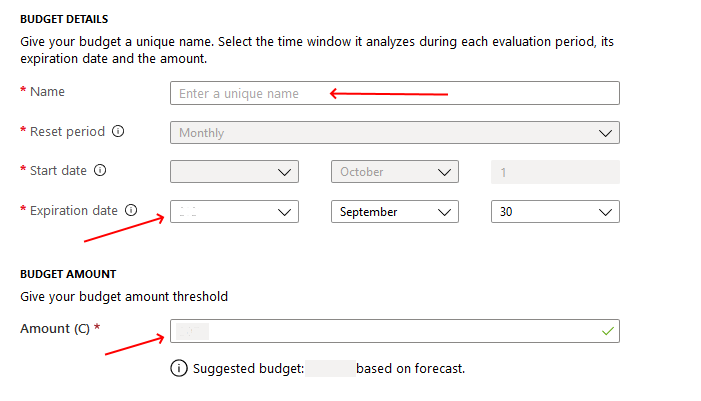Click the Expiration date info icon

[131, 210]
